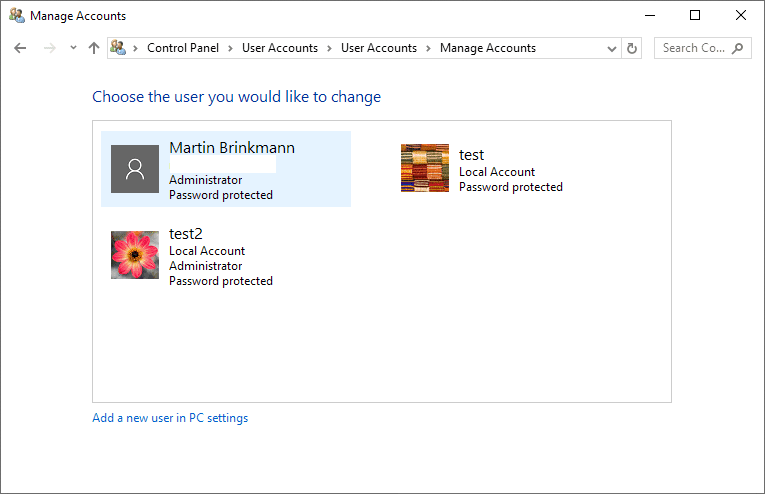This screenshot has height=494, width=765.
Task: Click the search magnifier icon
Action: 738,48
